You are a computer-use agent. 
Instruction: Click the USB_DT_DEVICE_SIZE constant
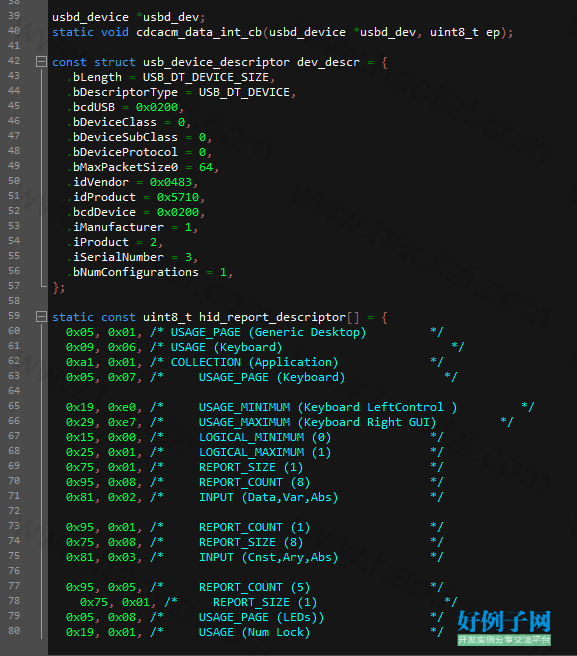pyautogui.click(x=206, y=78)
